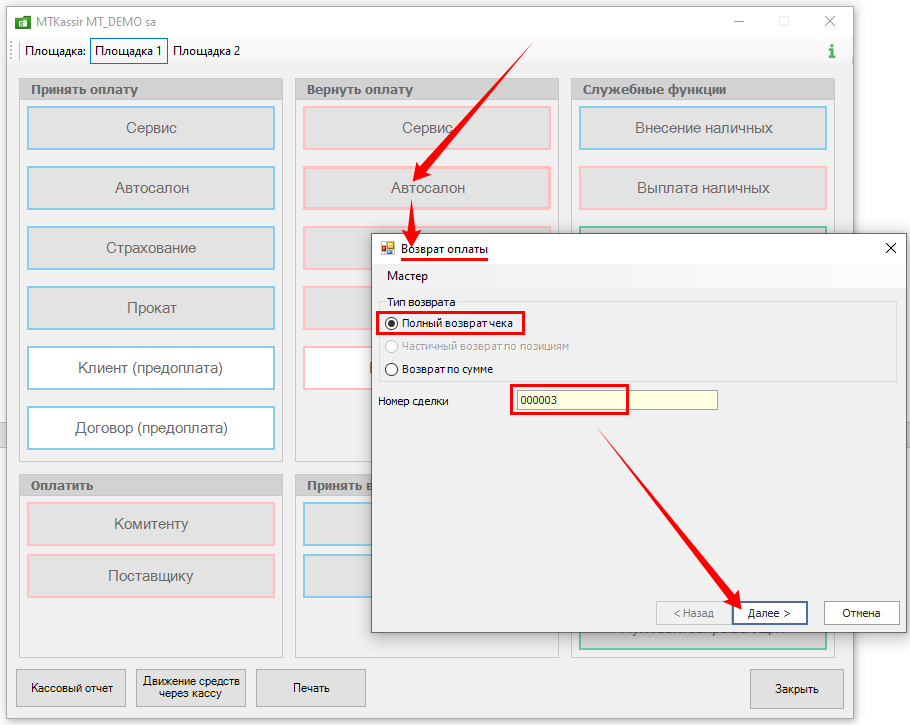910x725 pixels.
Task: Choose the Возврат по сумме option
Action: (x=392, y=369)
